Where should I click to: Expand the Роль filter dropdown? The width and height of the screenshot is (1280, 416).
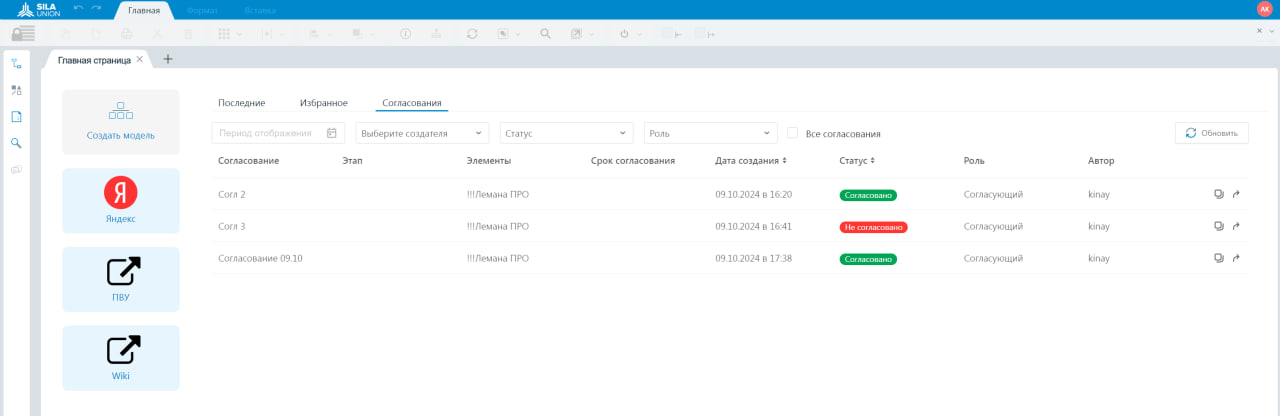click(710, 133)
